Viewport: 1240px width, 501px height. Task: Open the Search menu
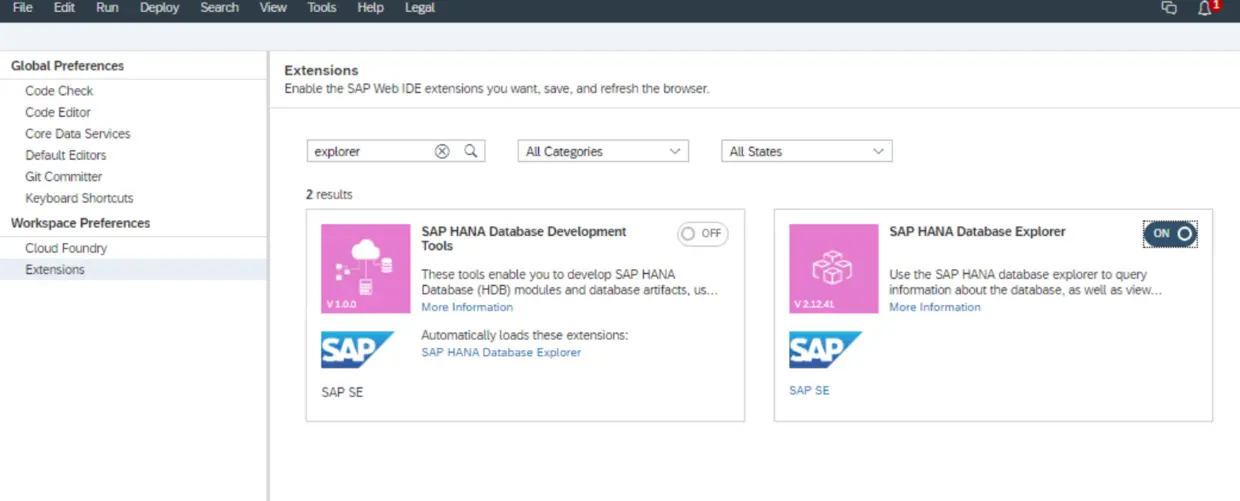(x=219, y=8)
